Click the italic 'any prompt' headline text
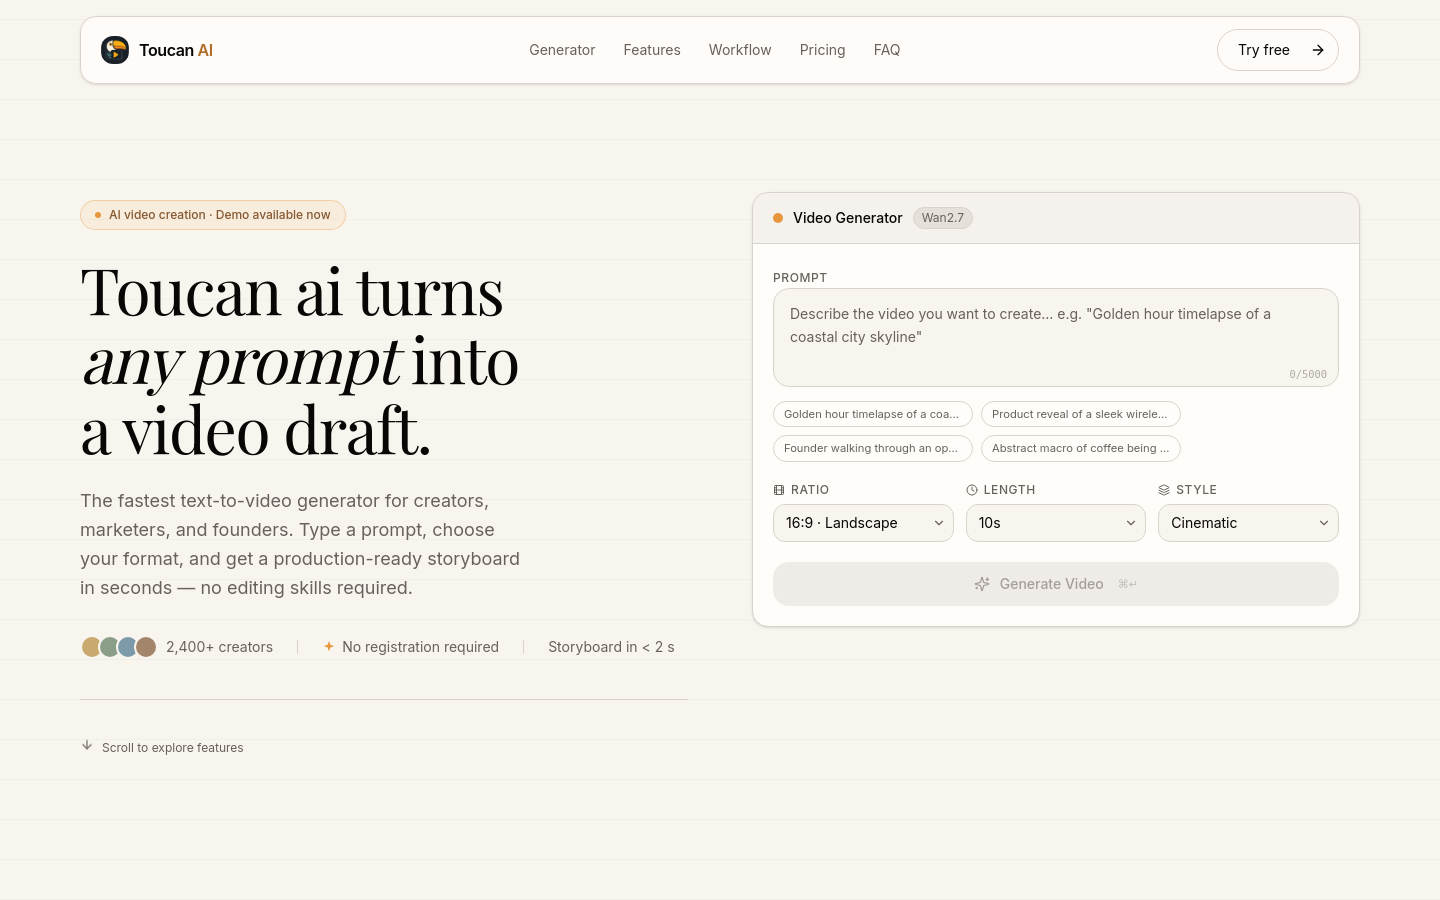 pos(242,361)
